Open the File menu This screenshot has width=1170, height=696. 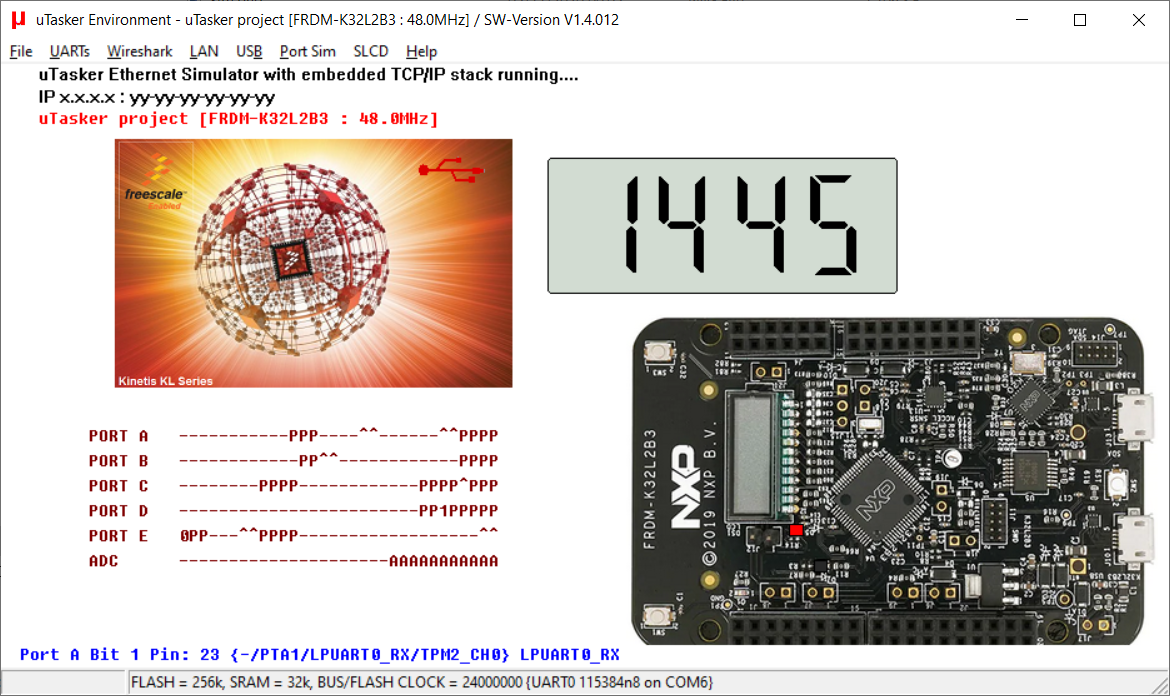coord(21,51)
